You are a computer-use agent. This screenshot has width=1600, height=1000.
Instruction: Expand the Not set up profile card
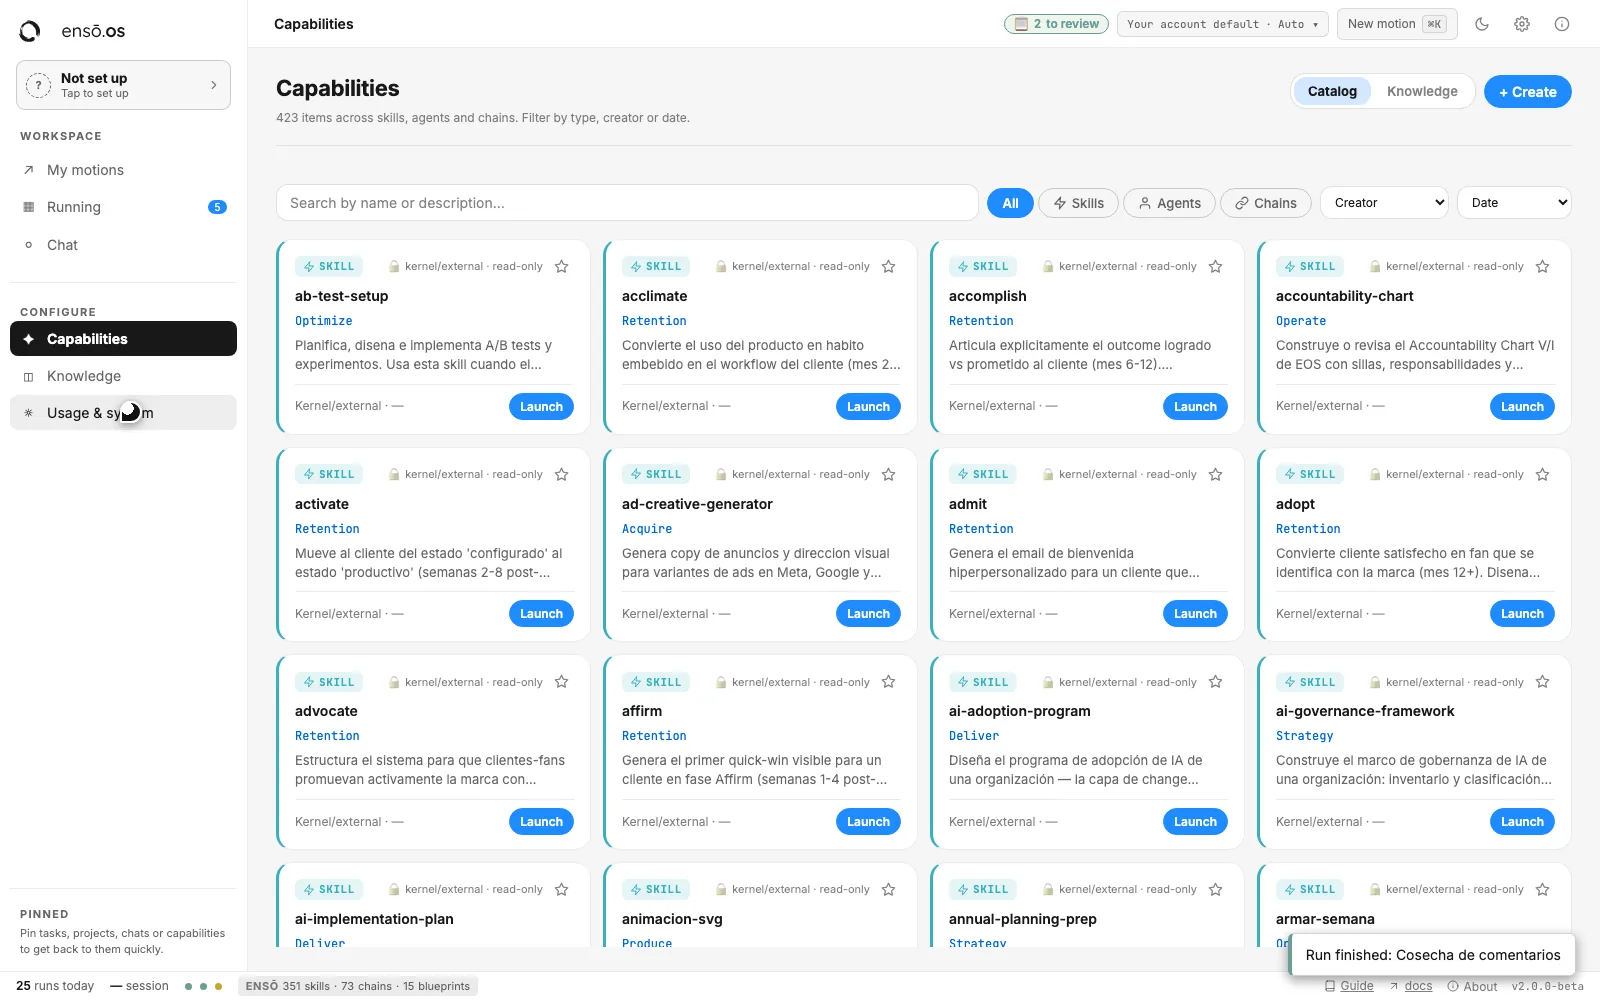pos(123,85)
